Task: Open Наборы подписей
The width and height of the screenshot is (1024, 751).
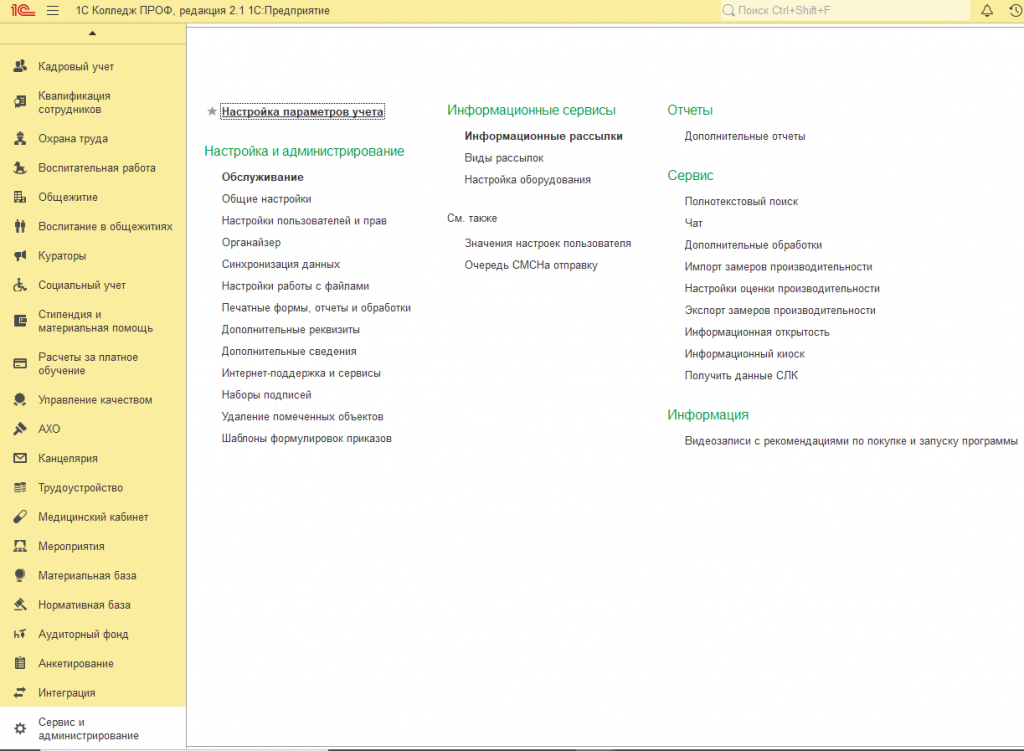Action: point(266,395)
